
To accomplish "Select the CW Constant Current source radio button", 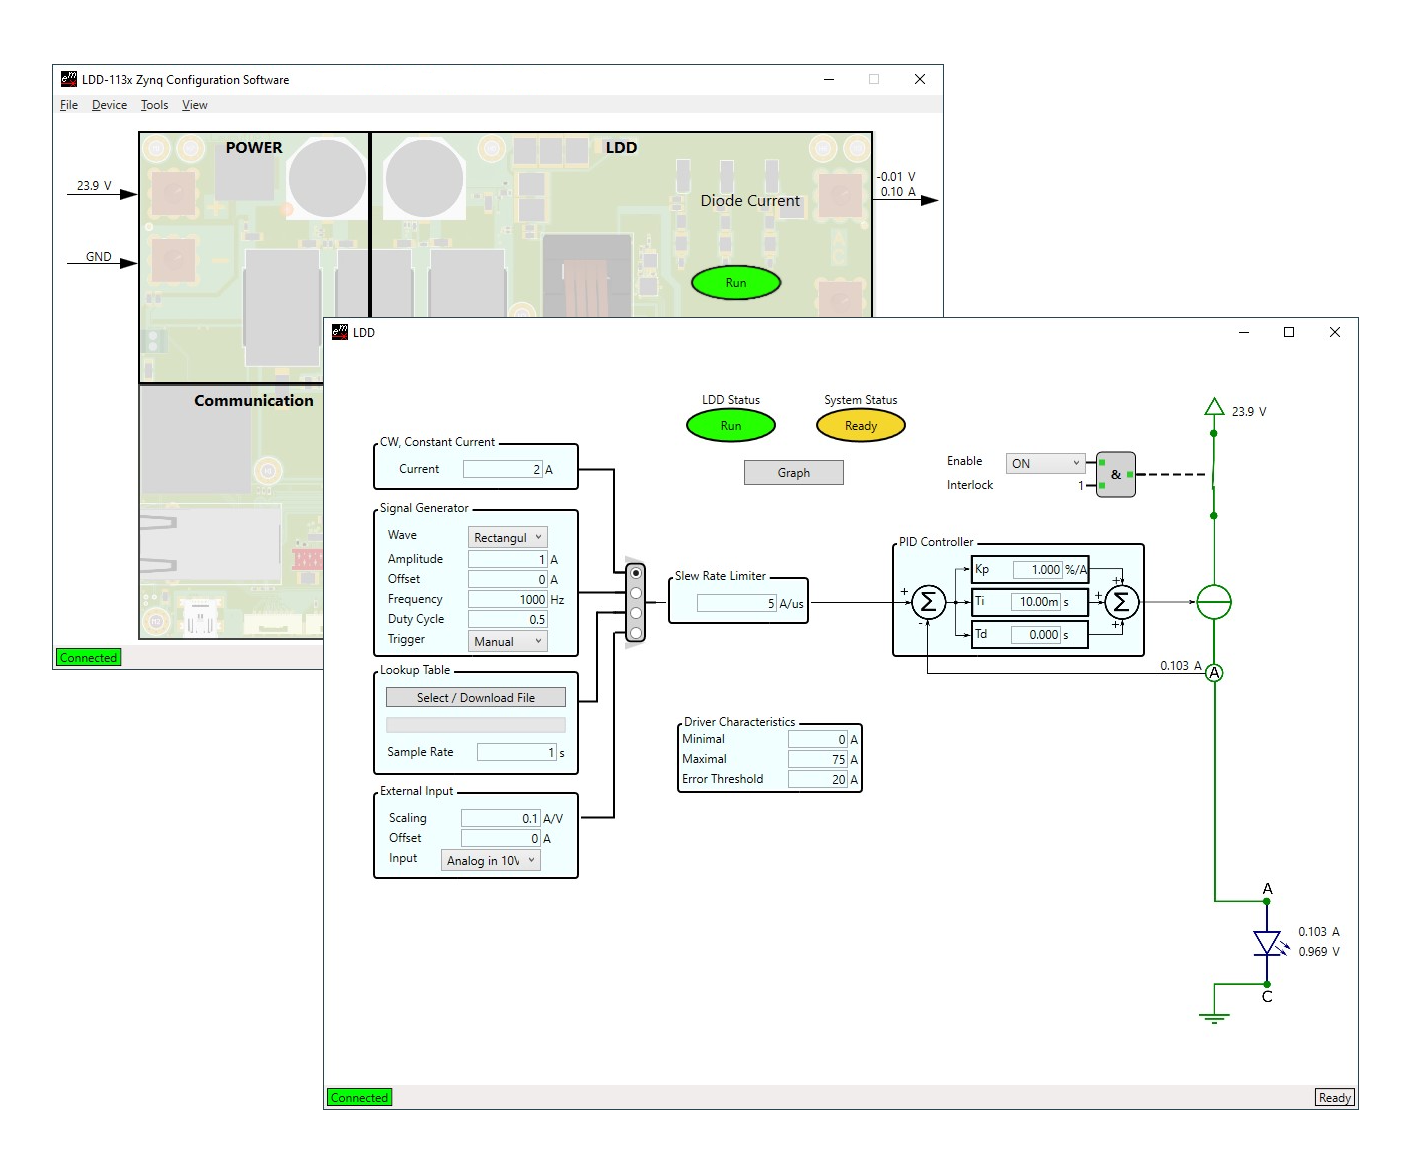I will [636, 573].
